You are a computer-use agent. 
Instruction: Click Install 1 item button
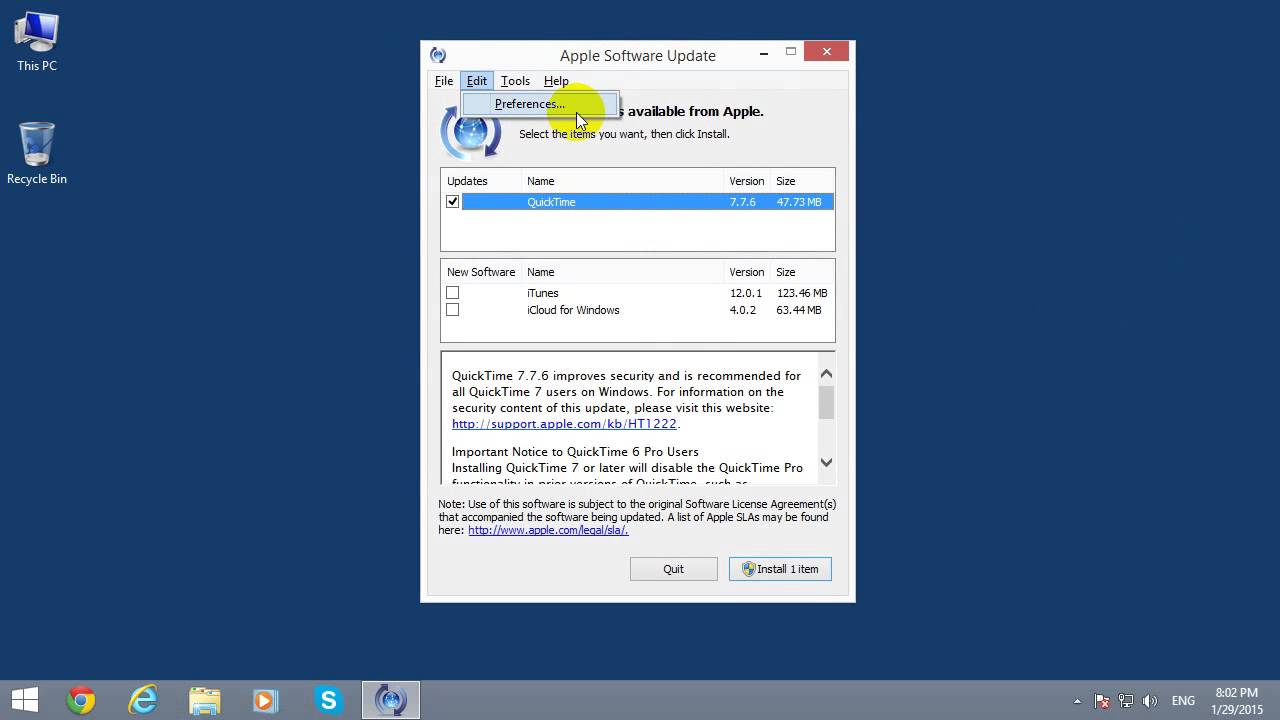[780, 569]
